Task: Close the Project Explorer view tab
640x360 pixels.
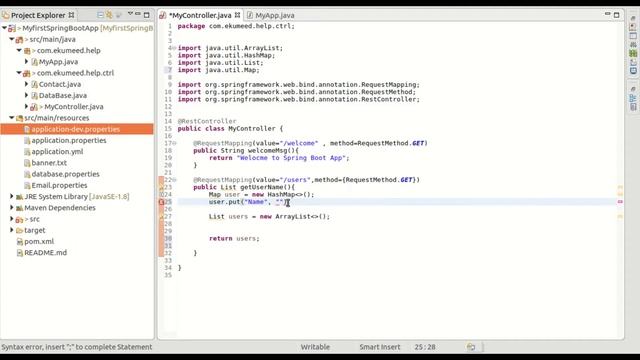Action: (71, 15)
